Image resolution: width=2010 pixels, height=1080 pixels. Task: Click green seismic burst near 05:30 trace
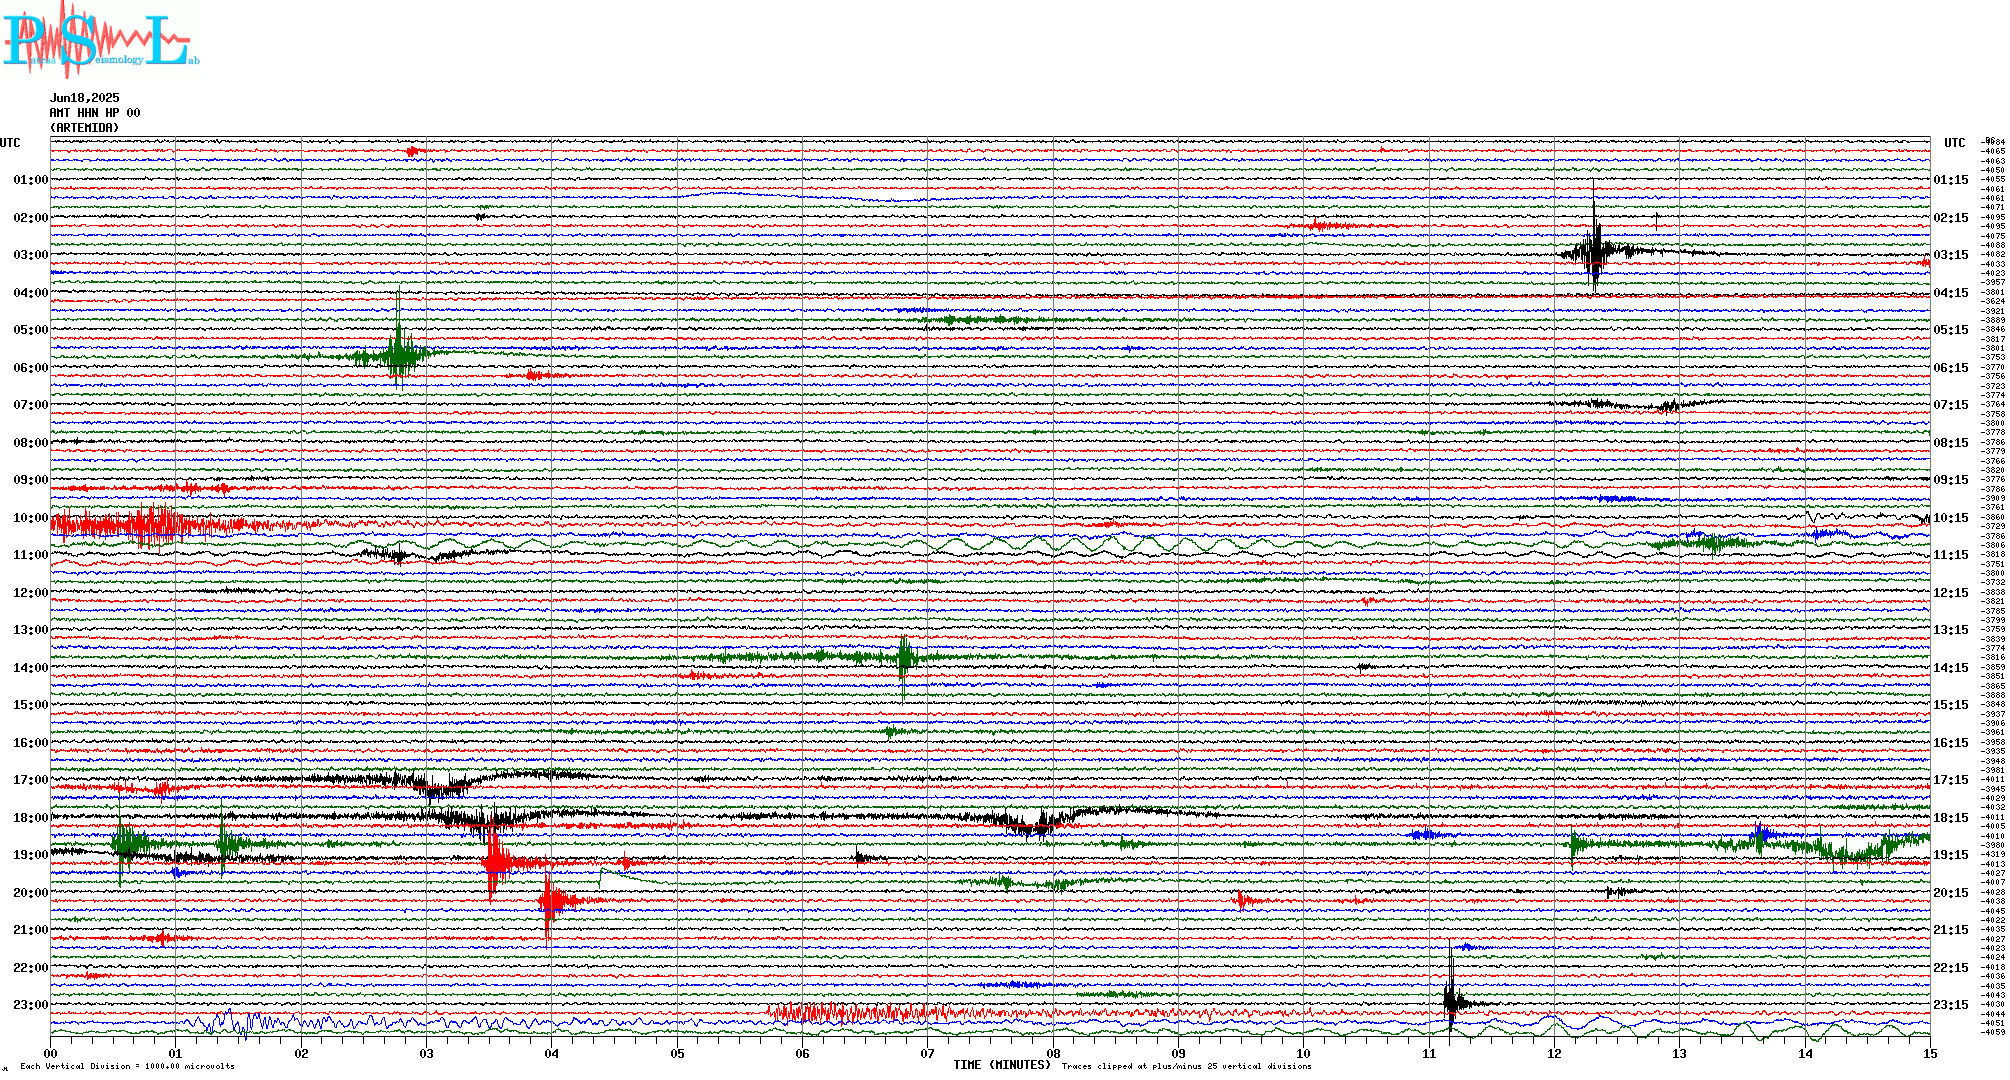click(x=399, y=353)
